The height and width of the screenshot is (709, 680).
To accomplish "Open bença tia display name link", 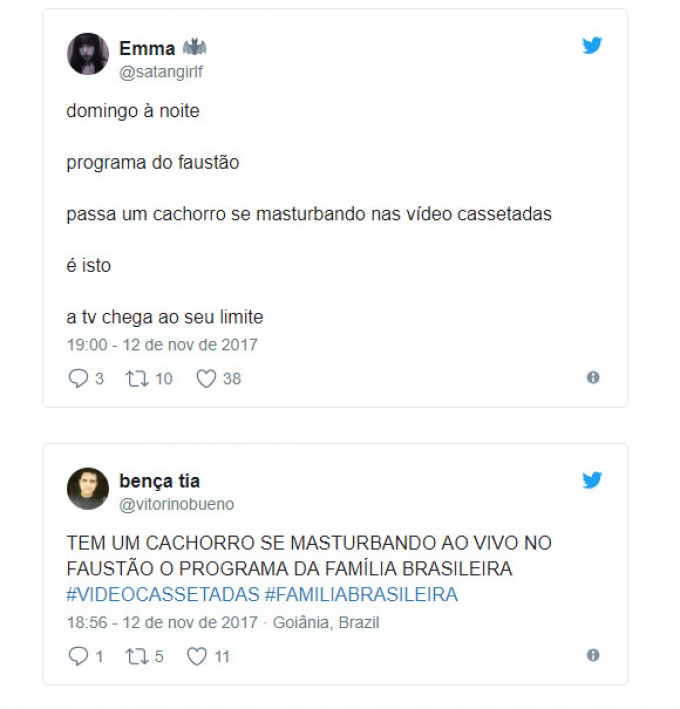I will (159, 482).
